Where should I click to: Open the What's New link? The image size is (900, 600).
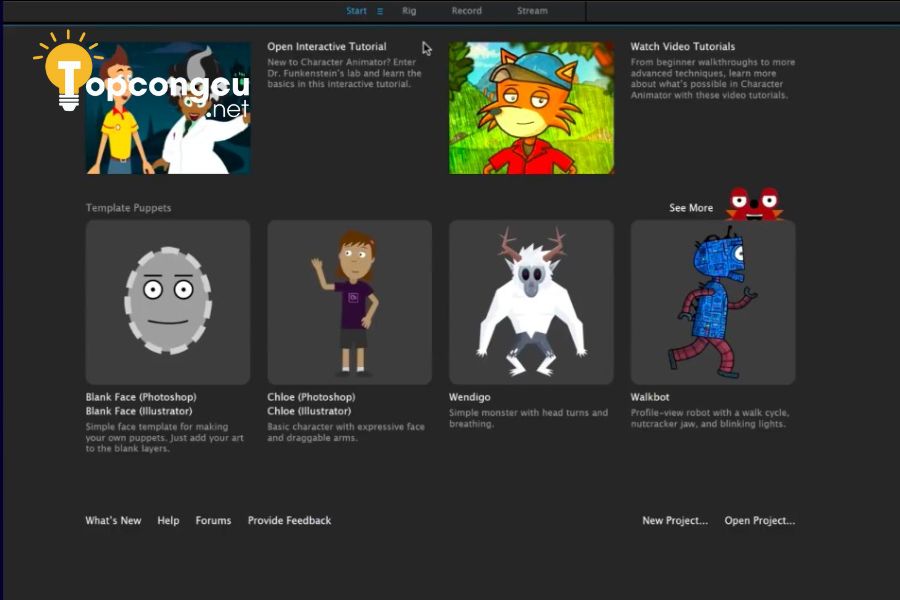pyautogui.click(x=113, y=521)
